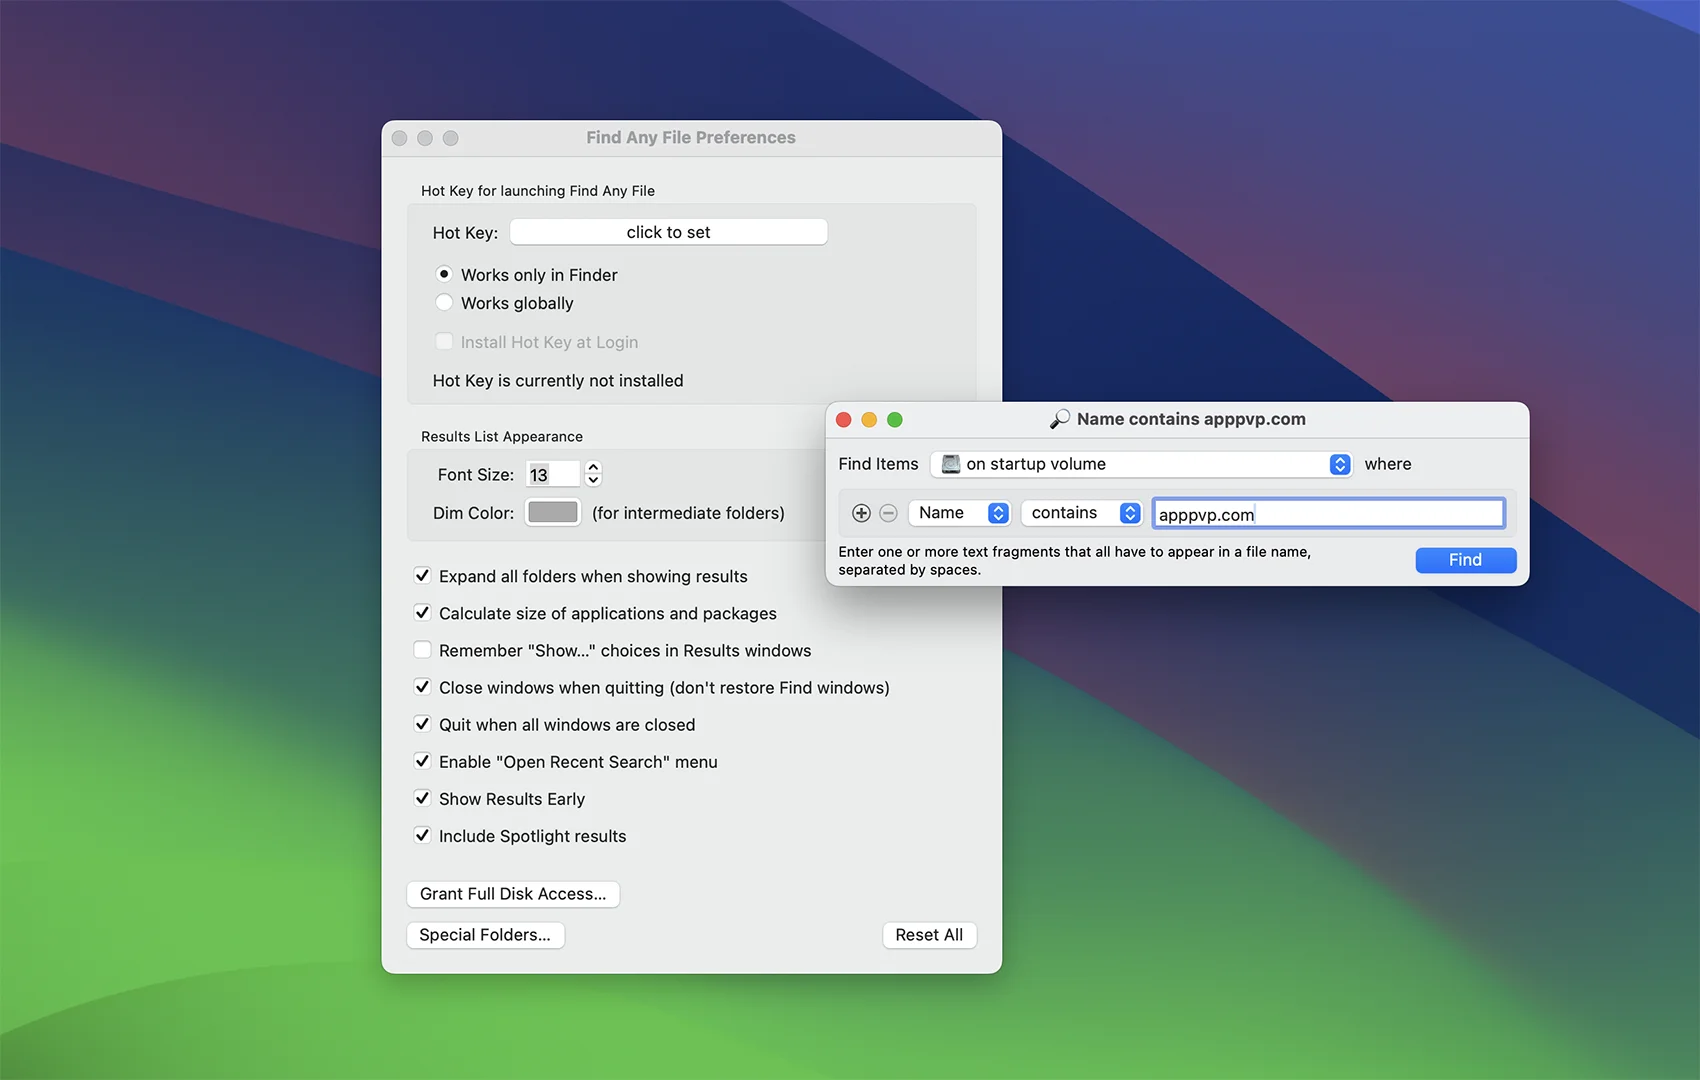Select the Works globally radio option
Viewport: 1700px width, 1080px height.
pos(444,302)
